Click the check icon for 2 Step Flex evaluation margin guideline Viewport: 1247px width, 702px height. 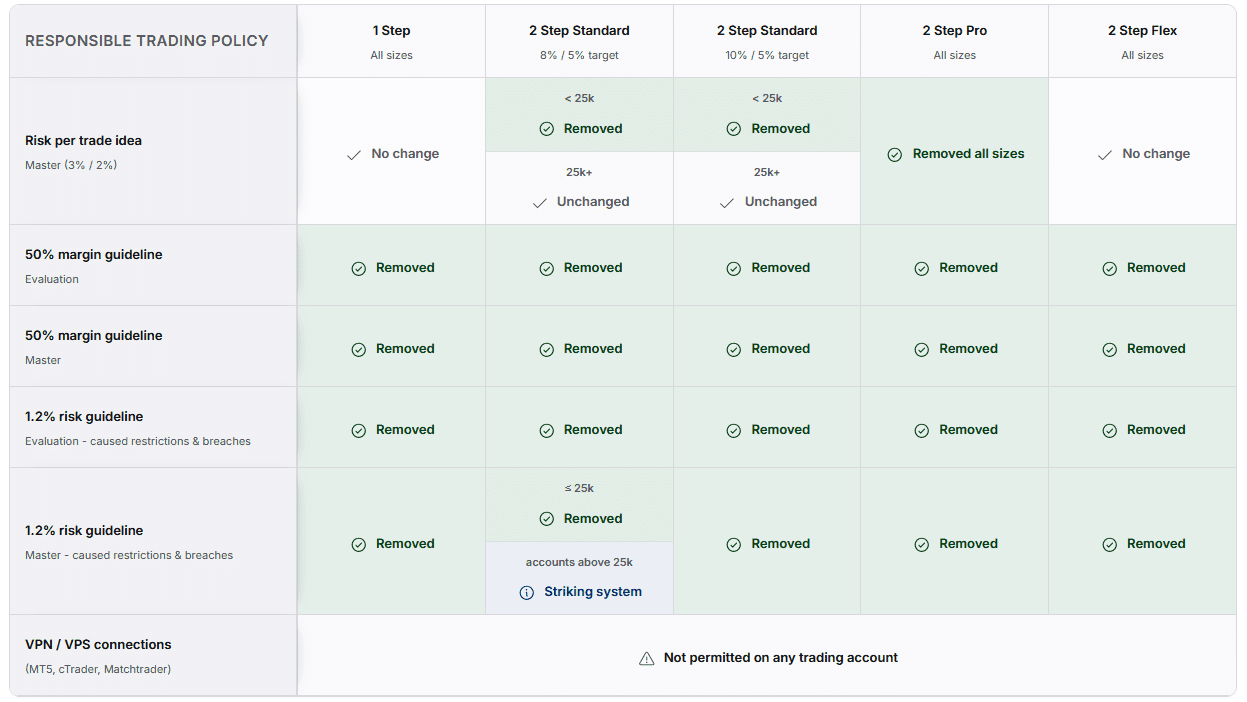click(1109, 269)
